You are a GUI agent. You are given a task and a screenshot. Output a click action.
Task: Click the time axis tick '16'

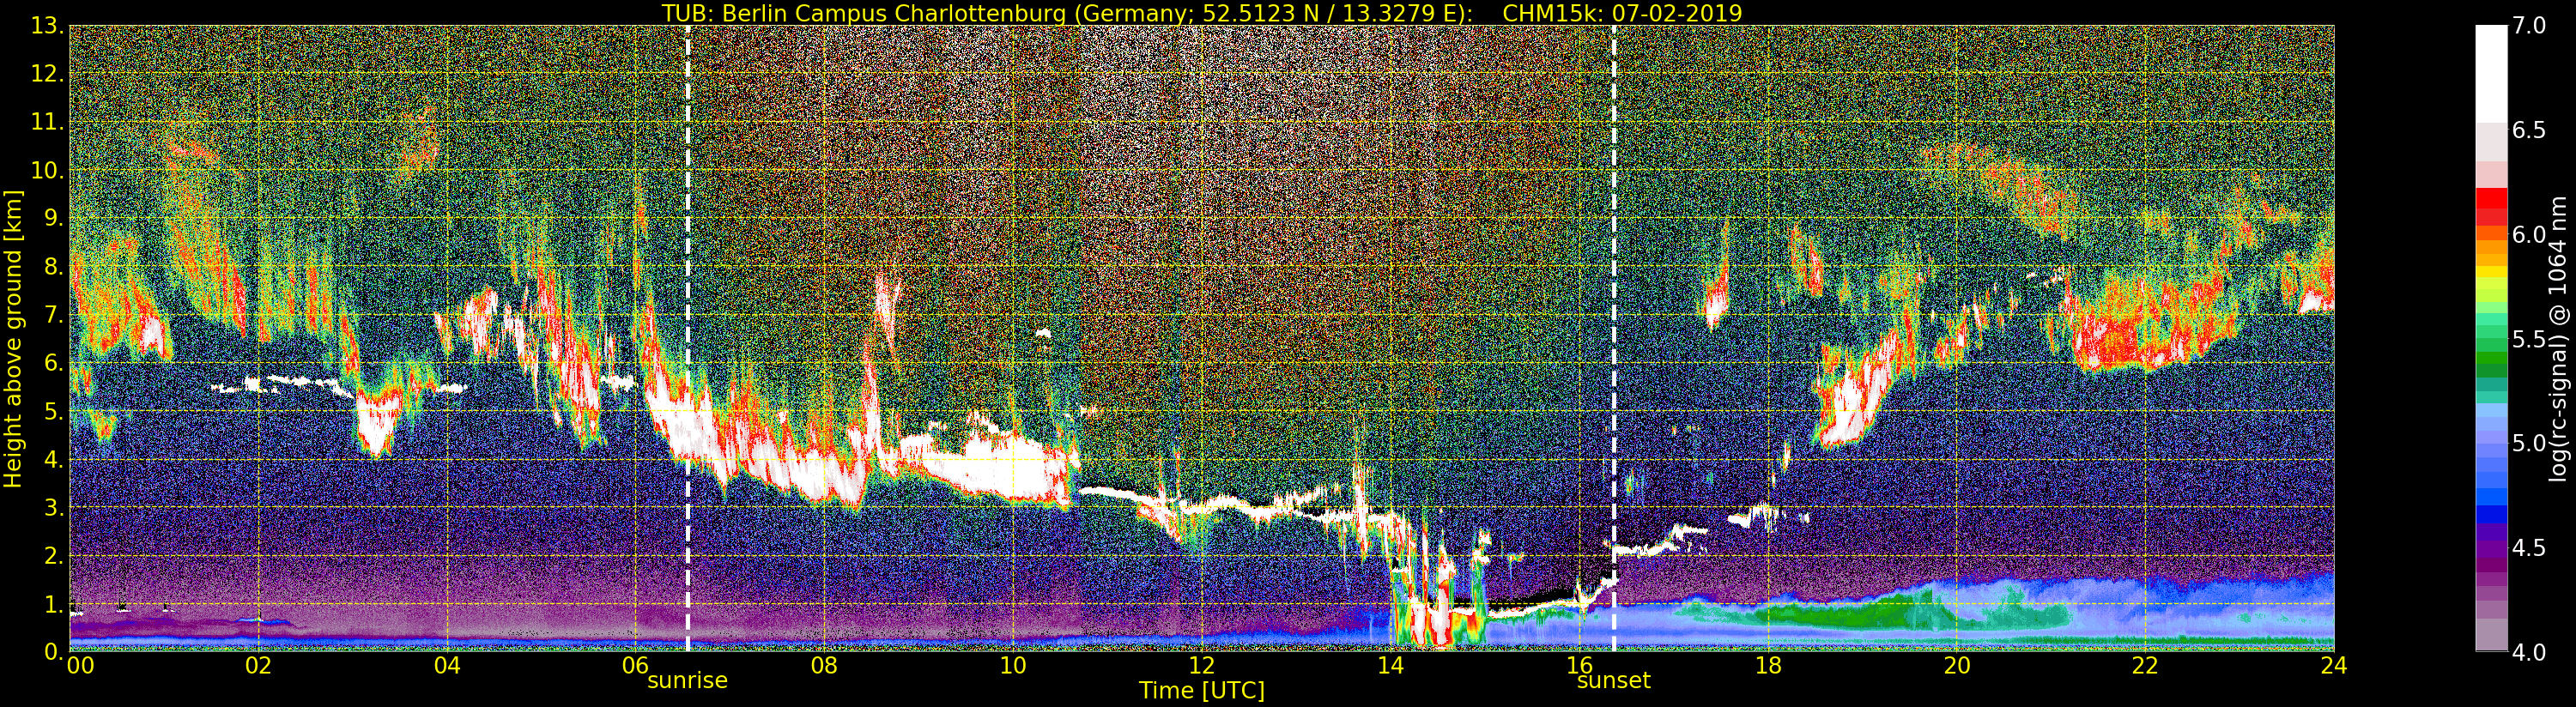point(1579,666)
